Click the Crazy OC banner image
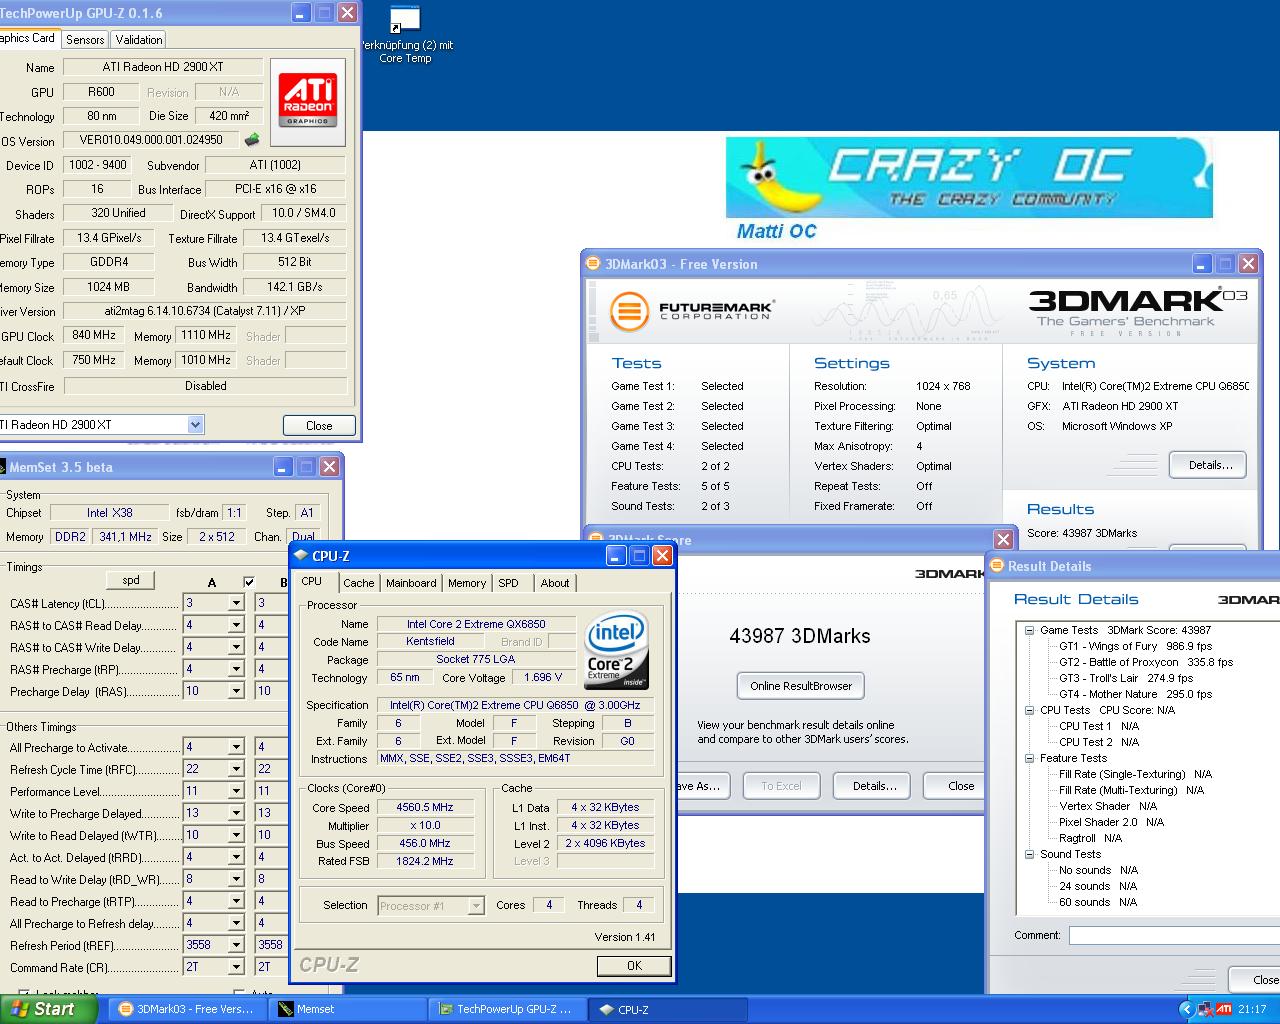Image resolution: width=1280 pixels, height=1024 pixels. coord(969,178)
